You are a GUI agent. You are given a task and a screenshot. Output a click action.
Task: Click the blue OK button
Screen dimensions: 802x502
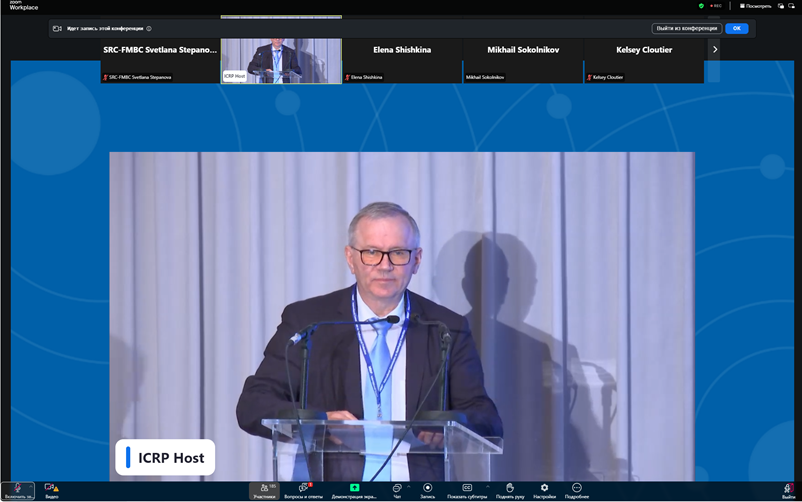click(x=737, y=28)
